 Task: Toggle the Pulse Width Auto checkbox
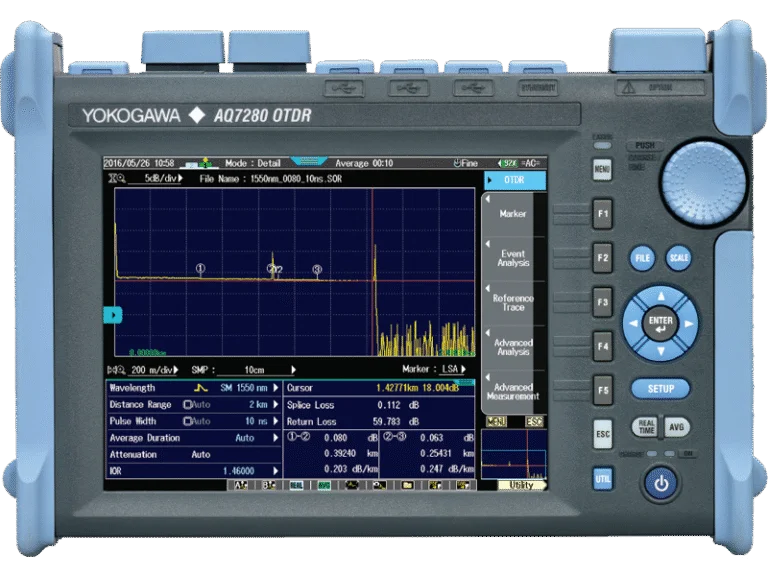[187, 421]
